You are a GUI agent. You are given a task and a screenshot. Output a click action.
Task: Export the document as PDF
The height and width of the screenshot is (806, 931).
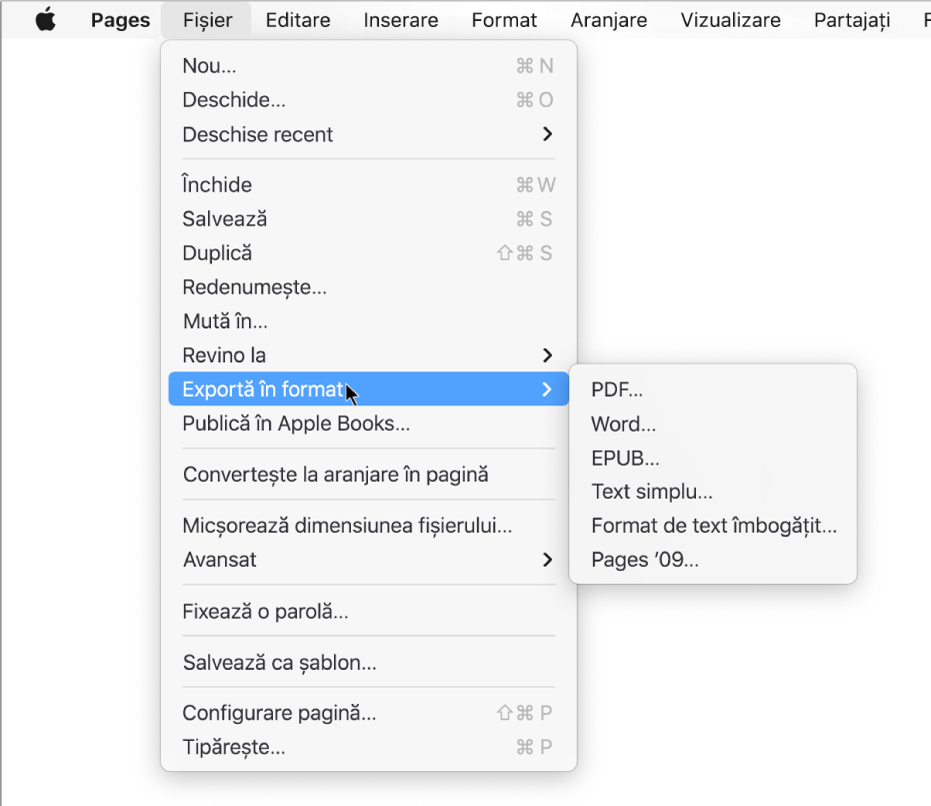[616, 389]
